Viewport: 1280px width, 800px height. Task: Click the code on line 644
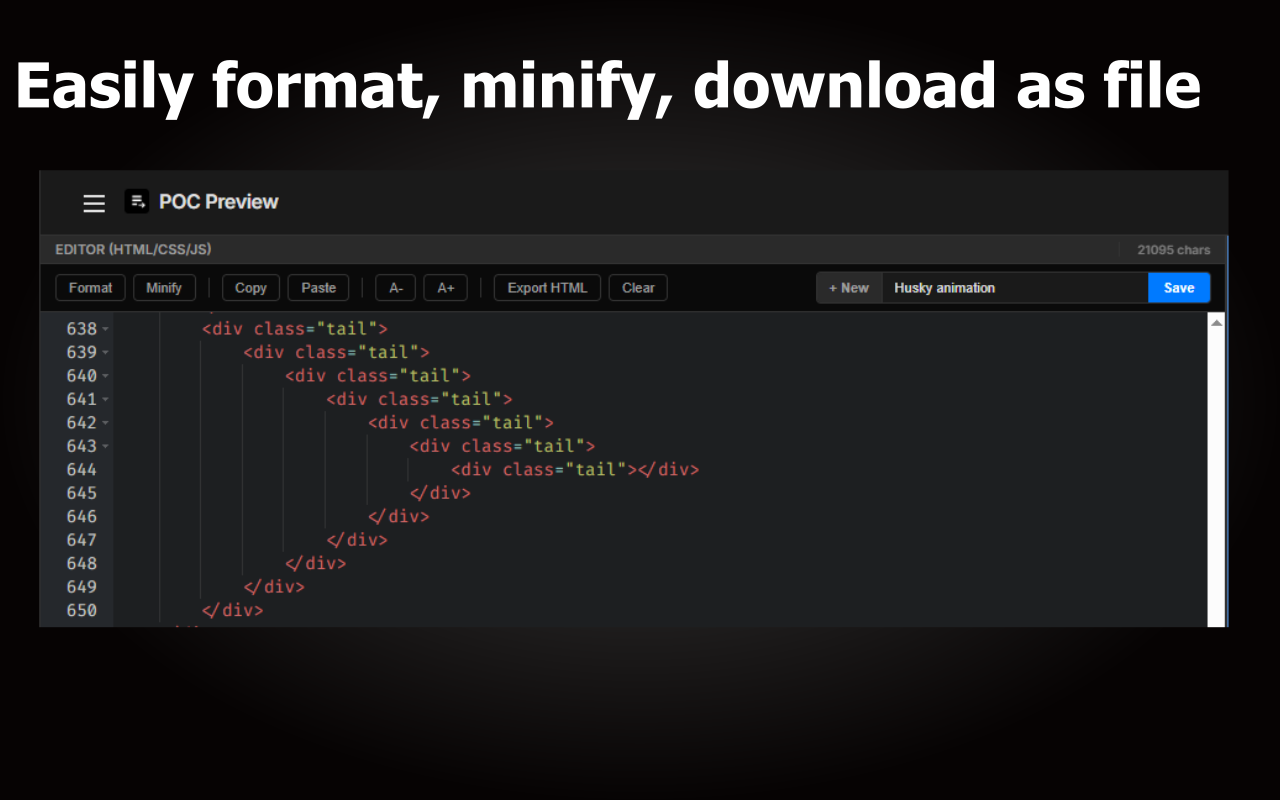point(575,469)
